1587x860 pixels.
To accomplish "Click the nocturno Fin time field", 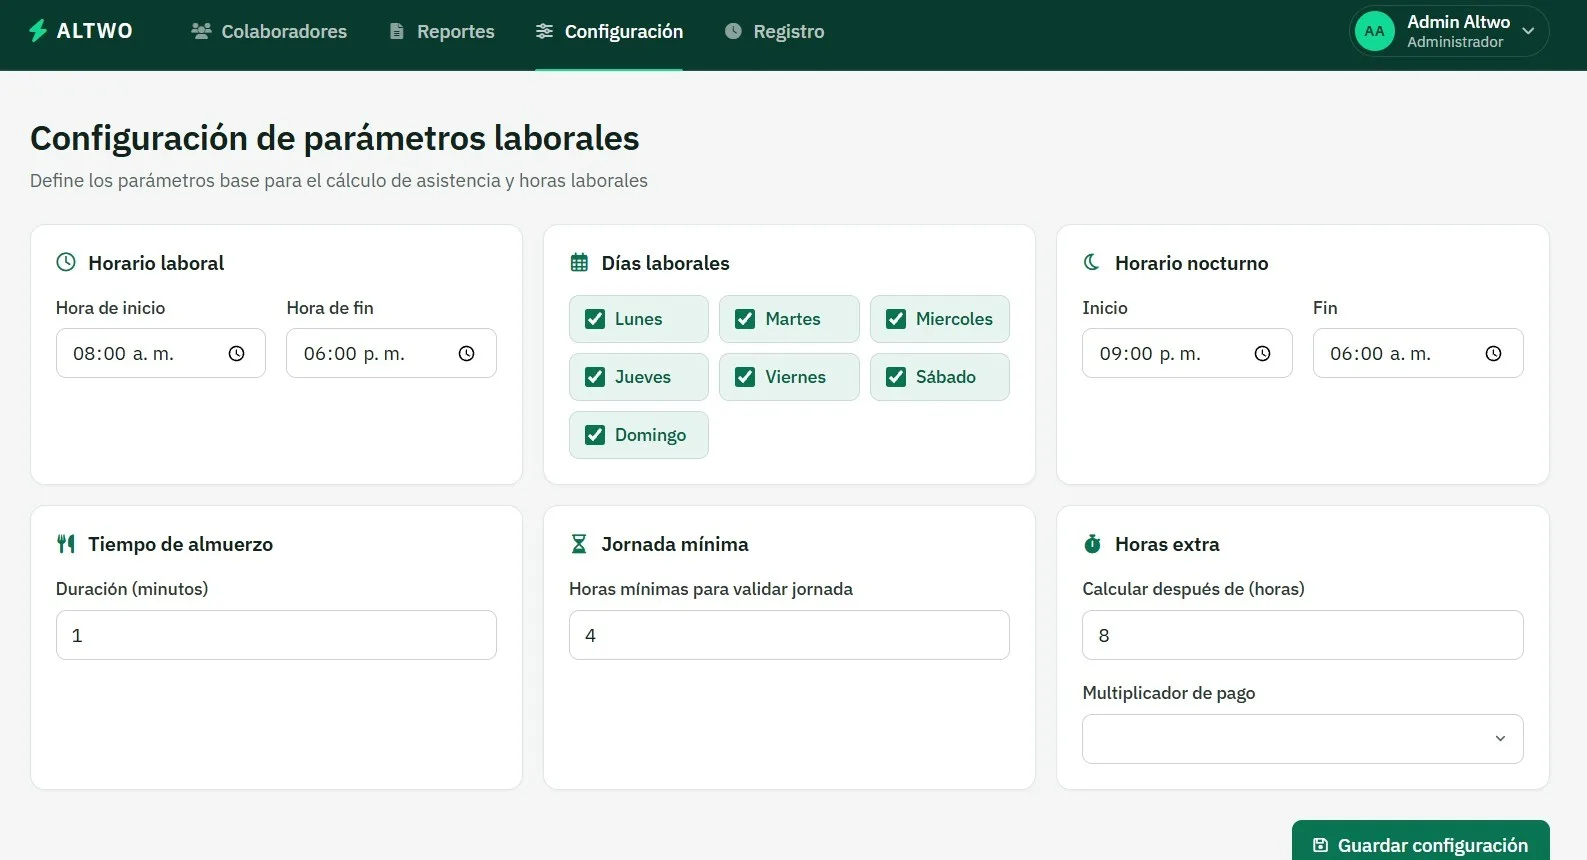I will (x=1418, y=353).
